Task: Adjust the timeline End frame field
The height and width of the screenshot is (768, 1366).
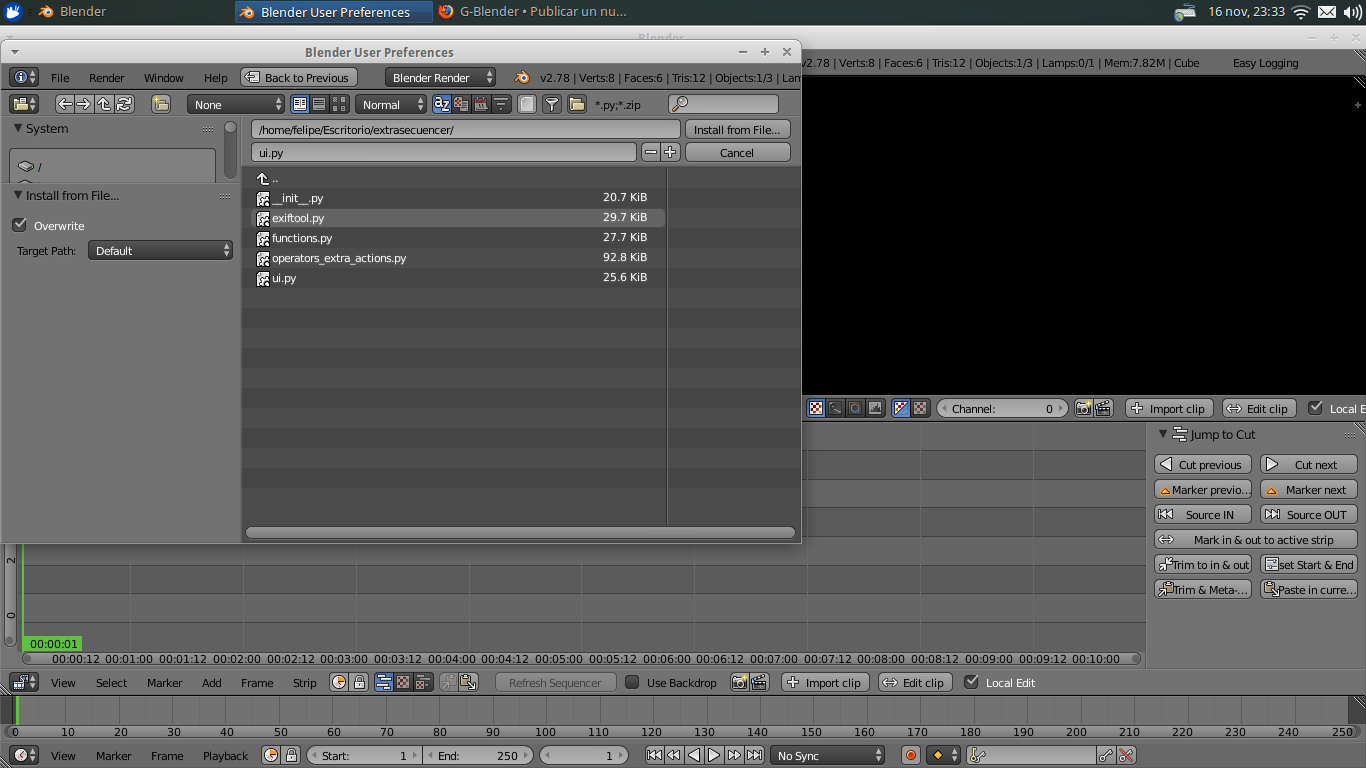Action: pos(480,755)
